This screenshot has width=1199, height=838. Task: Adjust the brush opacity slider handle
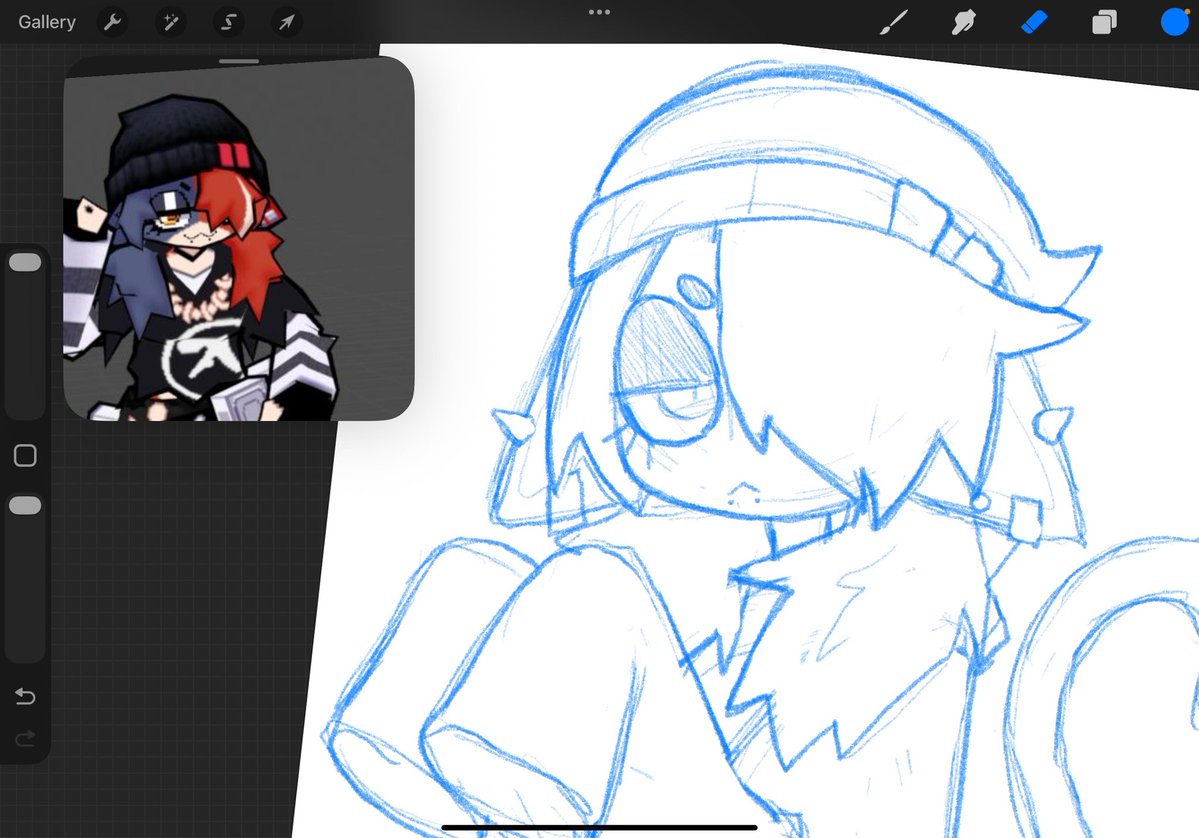tap(25, 505)
